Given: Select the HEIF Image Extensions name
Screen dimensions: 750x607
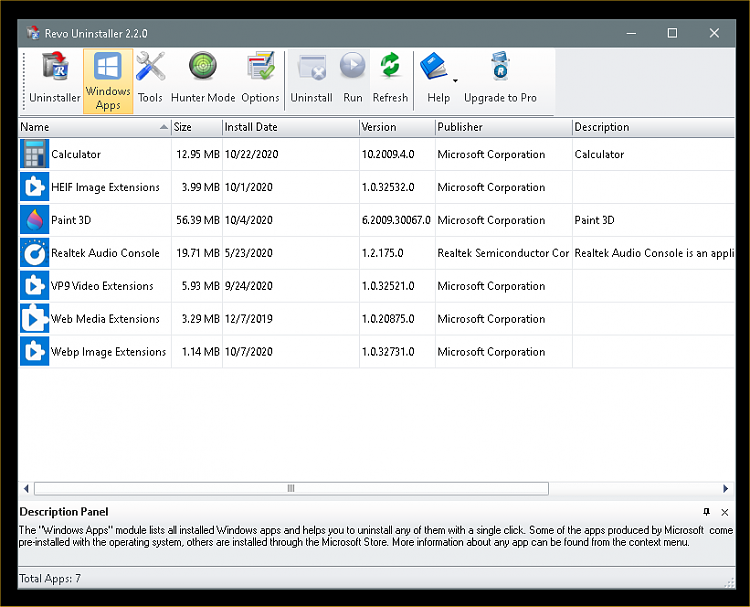Looking at the screenshot, I should pos(105,188).
